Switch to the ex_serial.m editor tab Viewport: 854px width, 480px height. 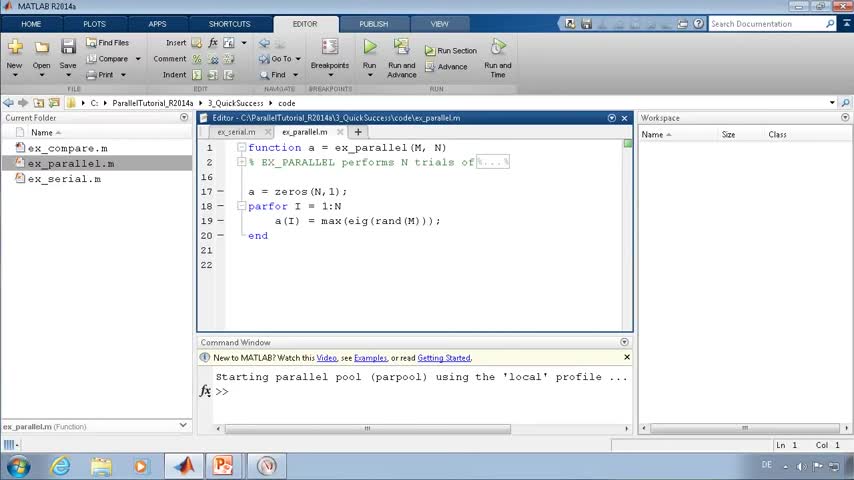coord(236,132)
